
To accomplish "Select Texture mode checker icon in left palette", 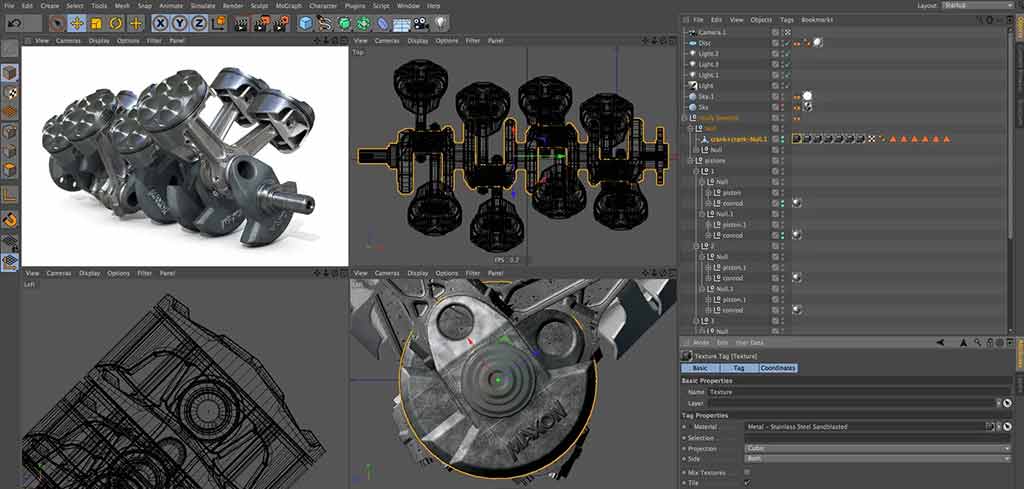I will tap(9, 92).
